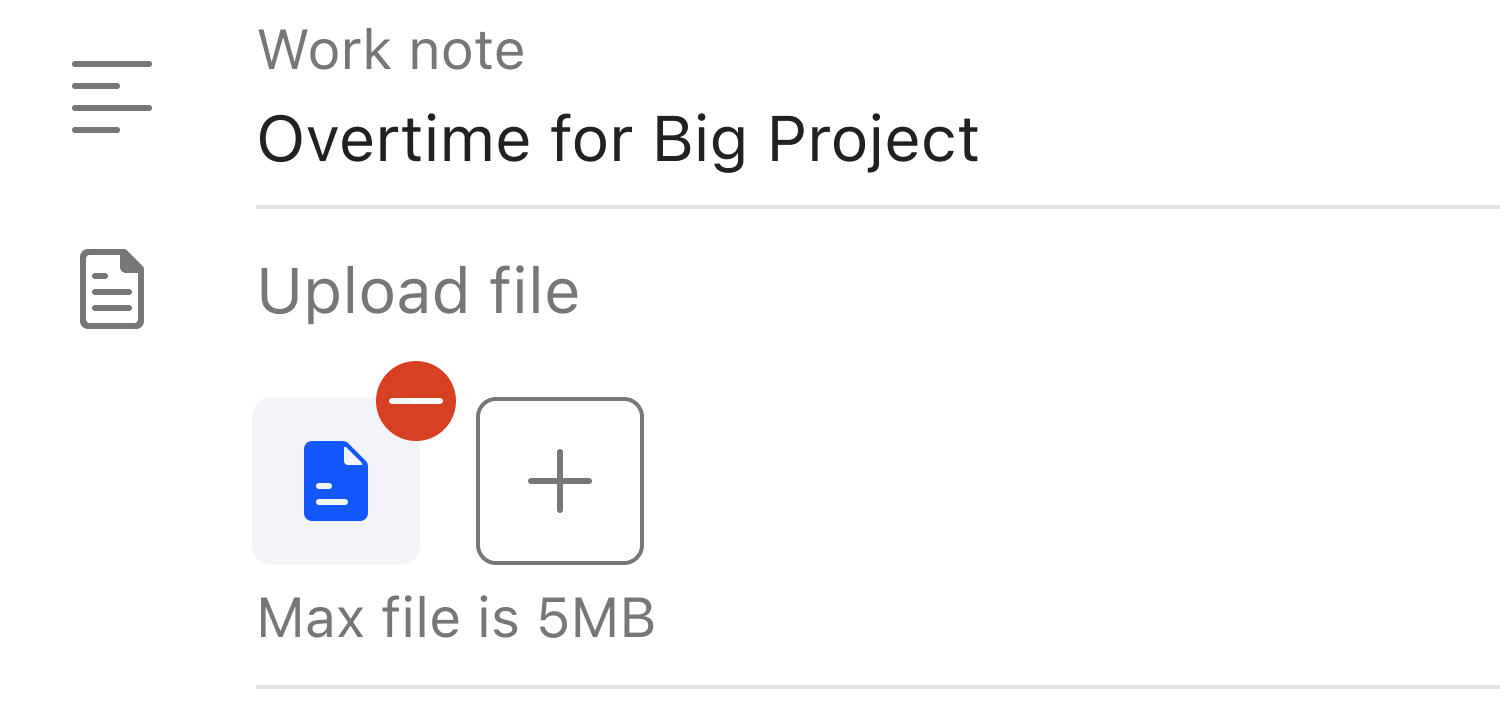Open the uploaded blue document thumbnail
Image resolution: width=1508 pixels, height=725 pixels.
coord(336,481)
